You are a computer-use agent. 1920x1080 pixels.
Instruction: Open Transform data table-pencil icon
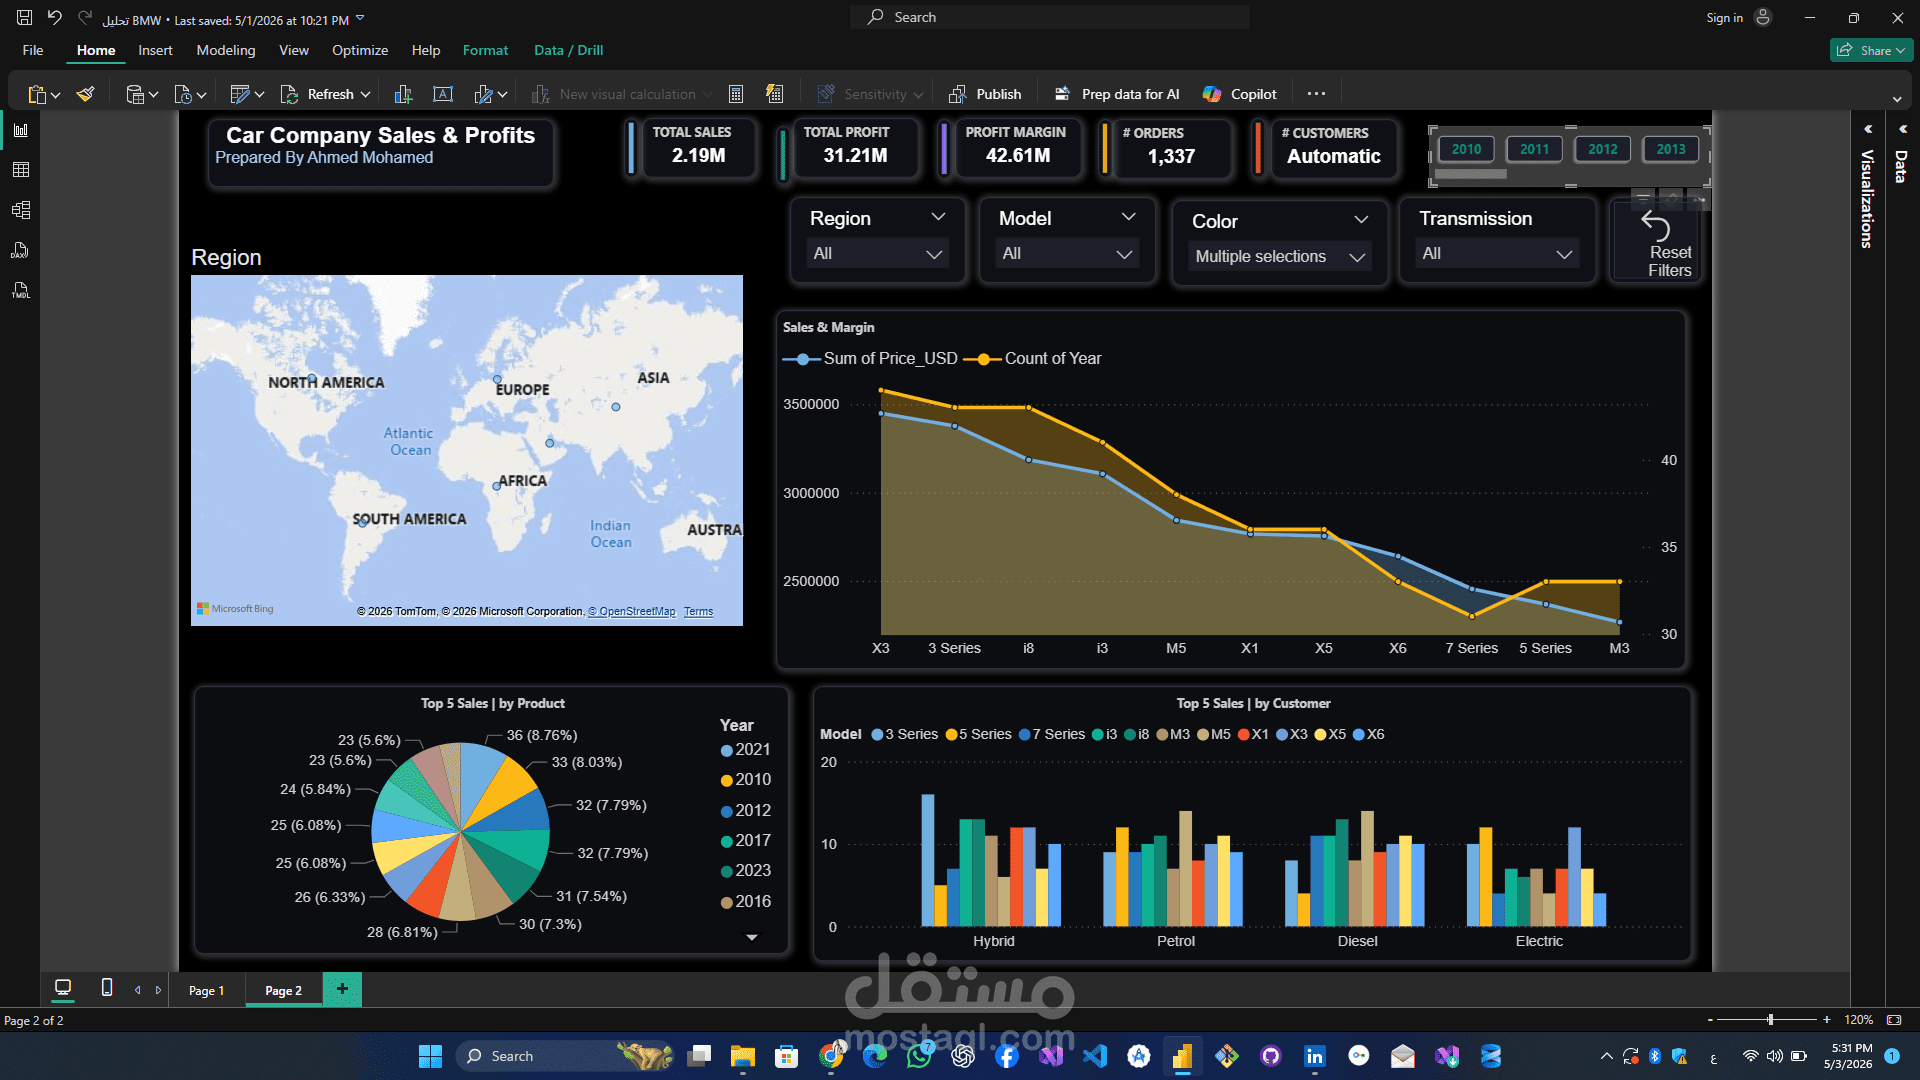click(240, 94)
